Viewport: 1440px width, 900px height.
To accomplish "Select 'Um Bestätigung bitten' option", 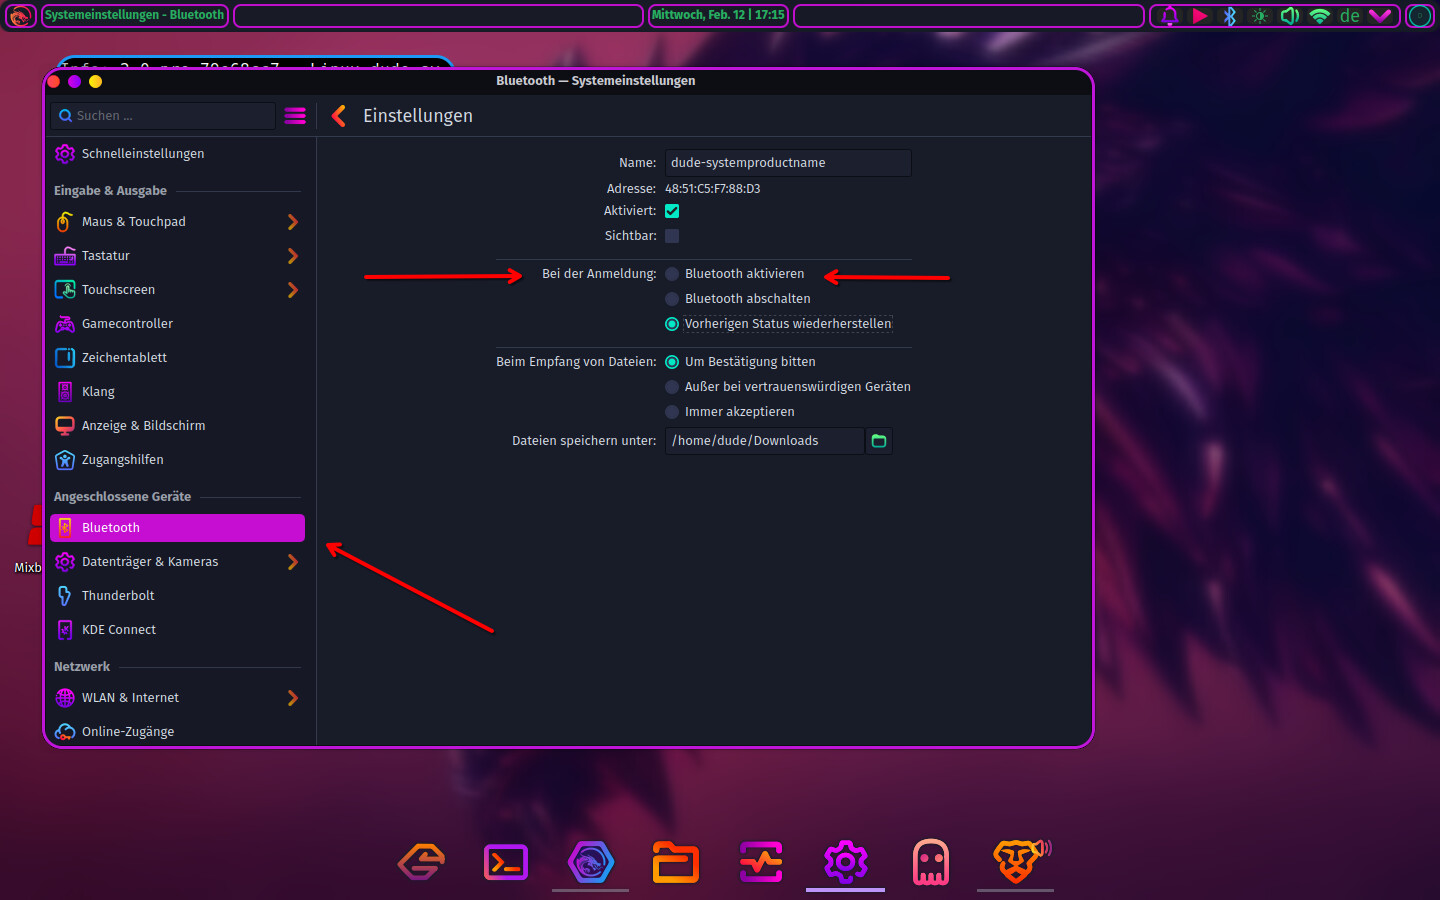I will click(x=741, y=362).
